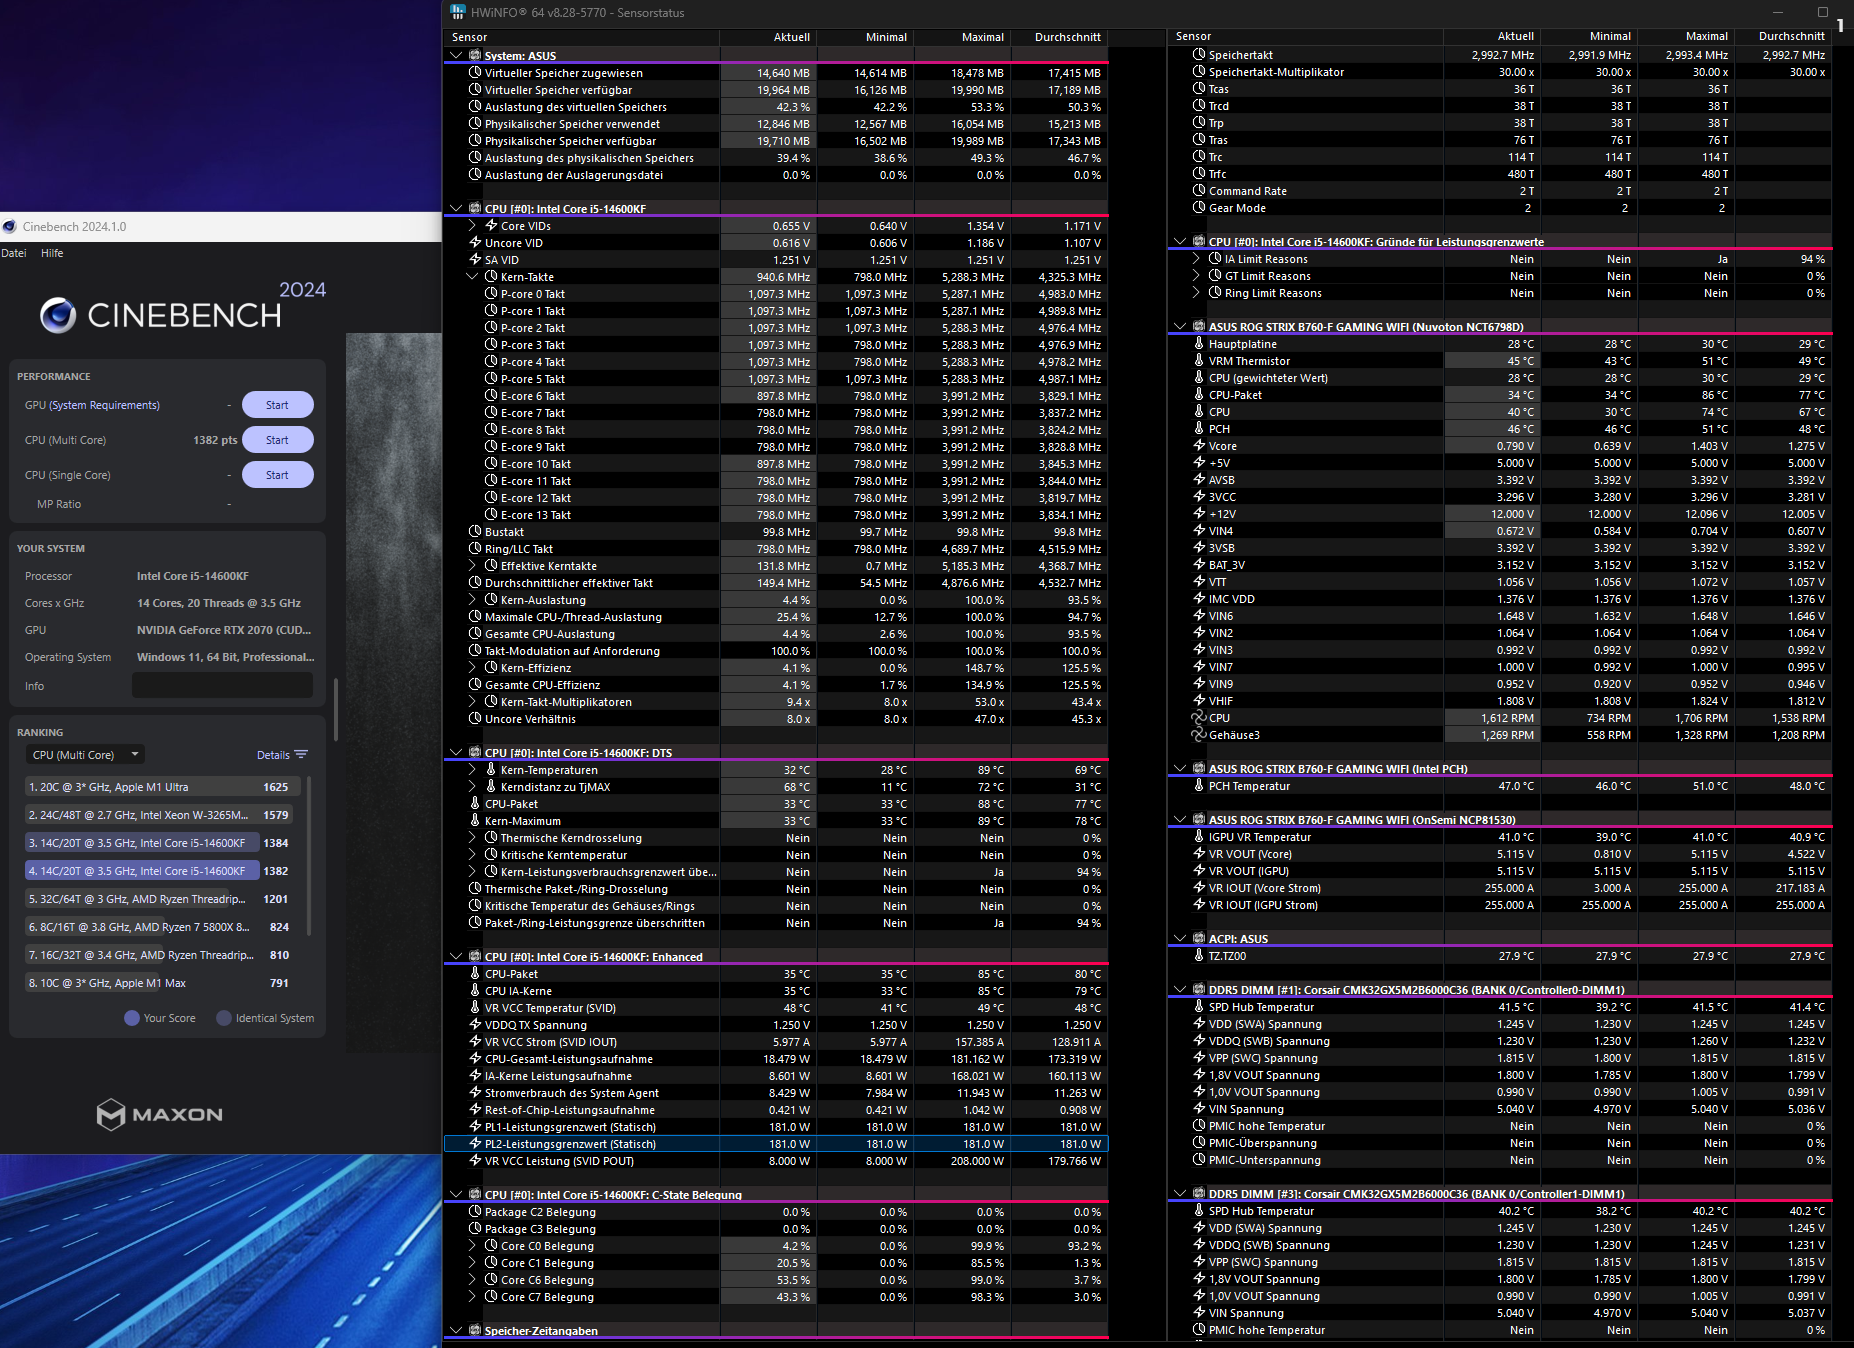This screenshot has height=1348, width=1854.
Task: Click lightning icon of PL2-Leistungsgrenzwert (Statisch)
Action: [476, 1144]
